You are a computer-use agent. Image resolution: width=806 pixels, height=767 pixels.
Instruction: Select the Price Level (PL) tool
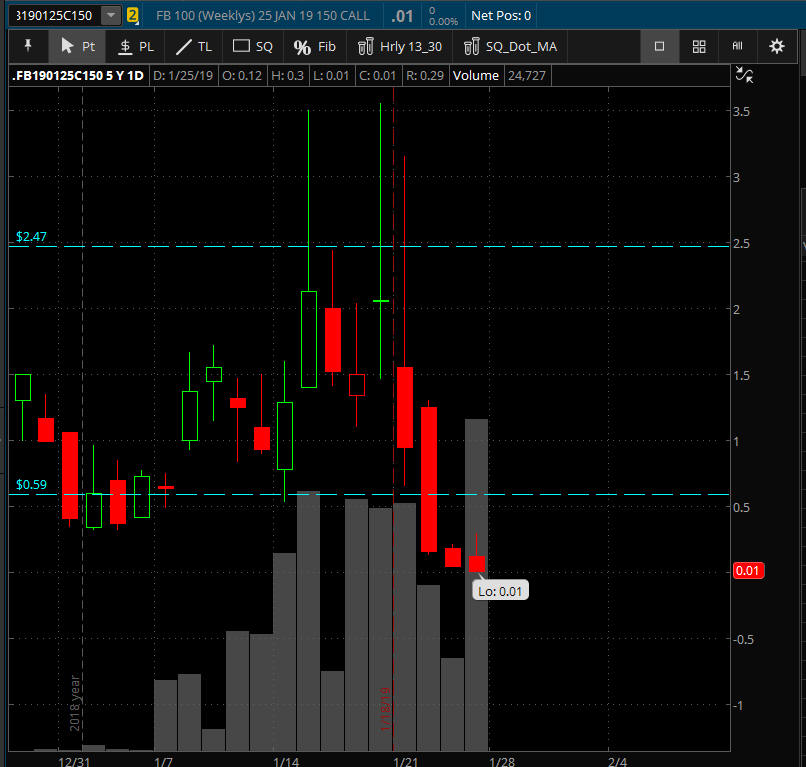[136, 46]
